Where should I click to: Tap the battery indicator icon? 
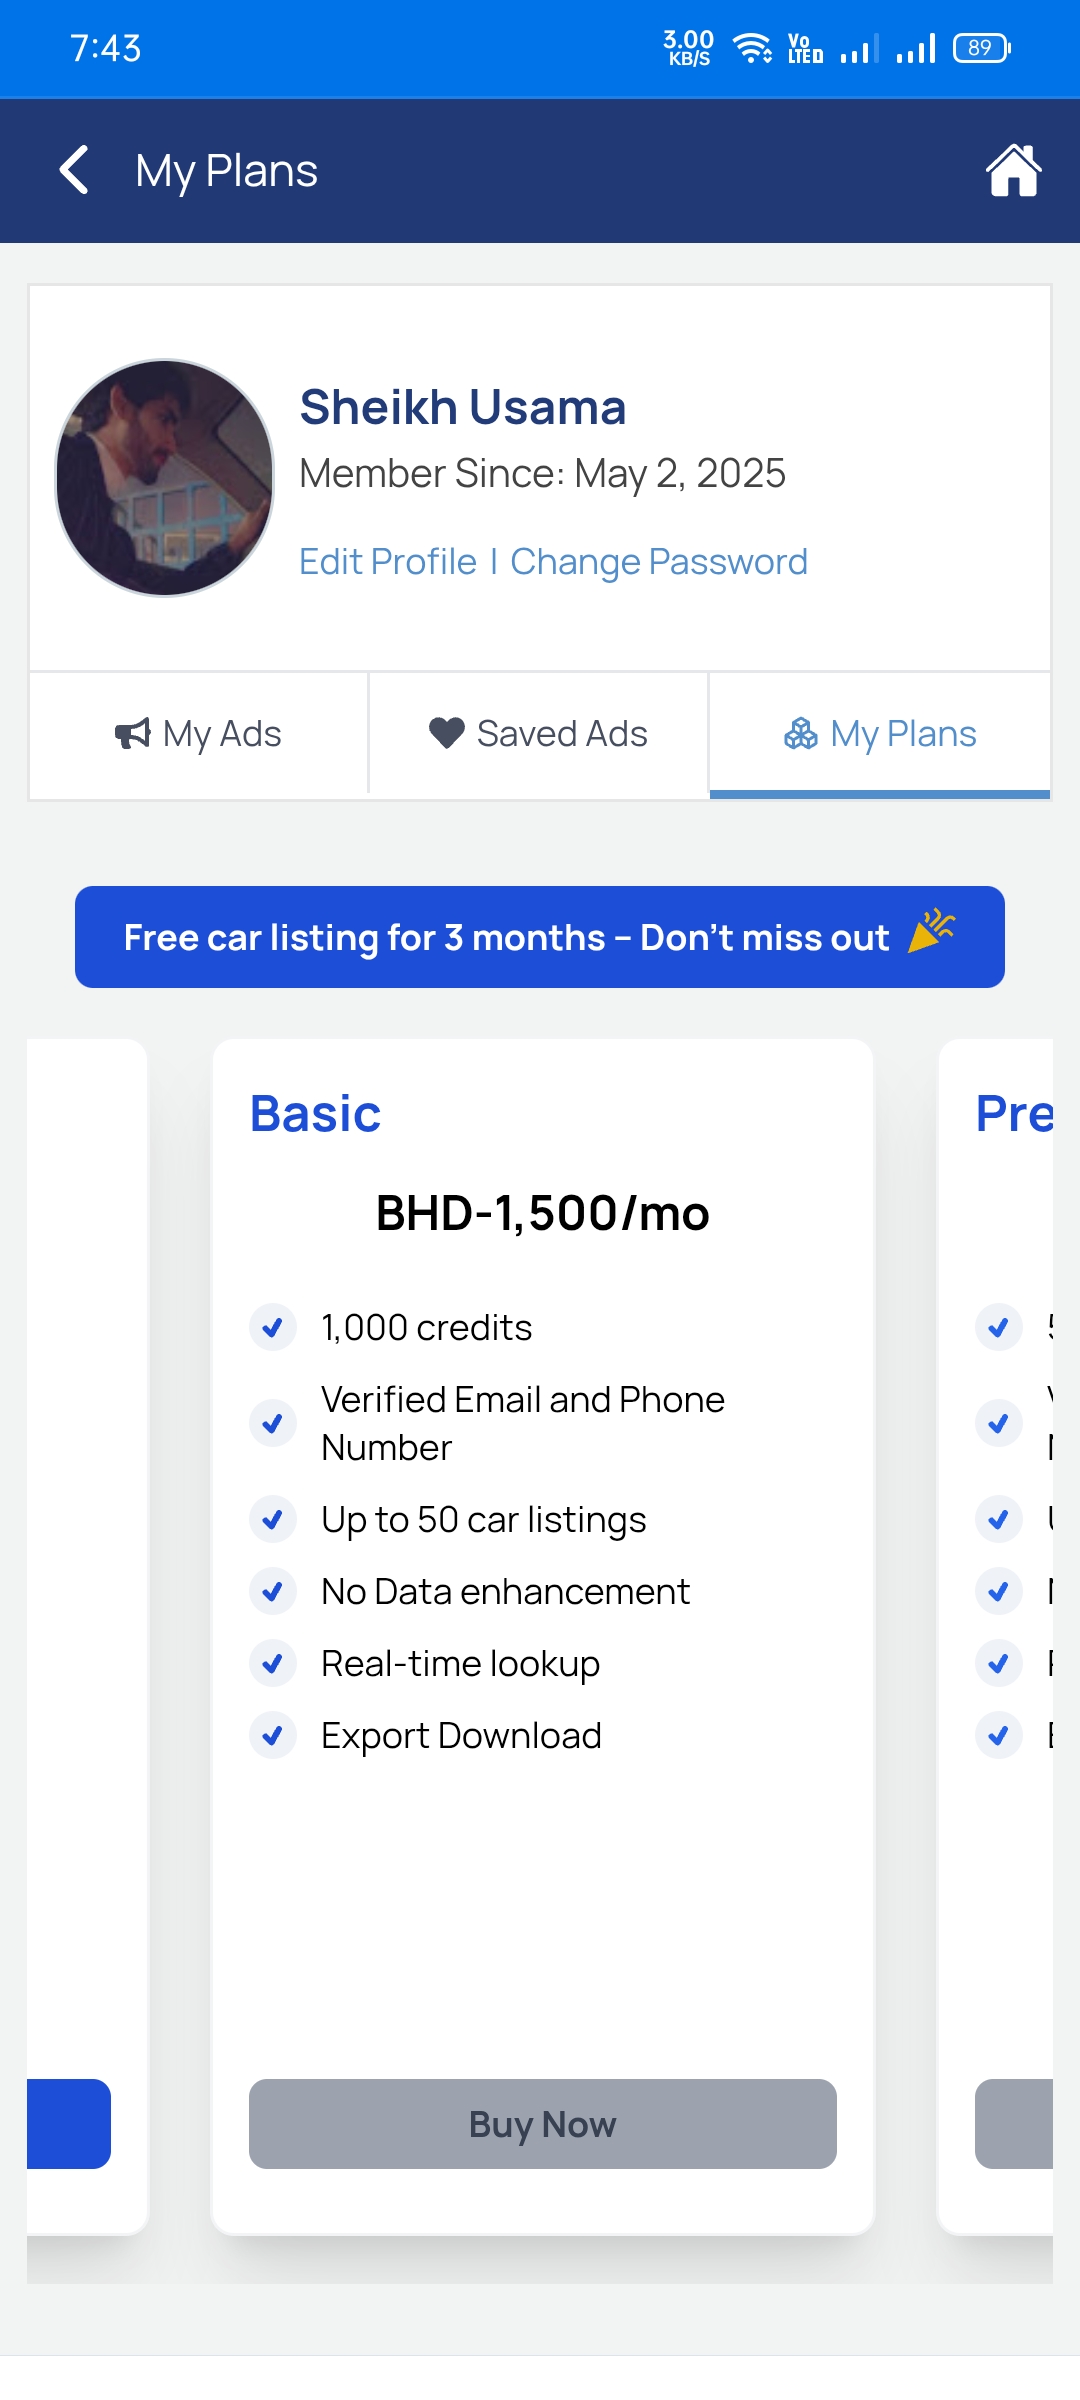982,48
